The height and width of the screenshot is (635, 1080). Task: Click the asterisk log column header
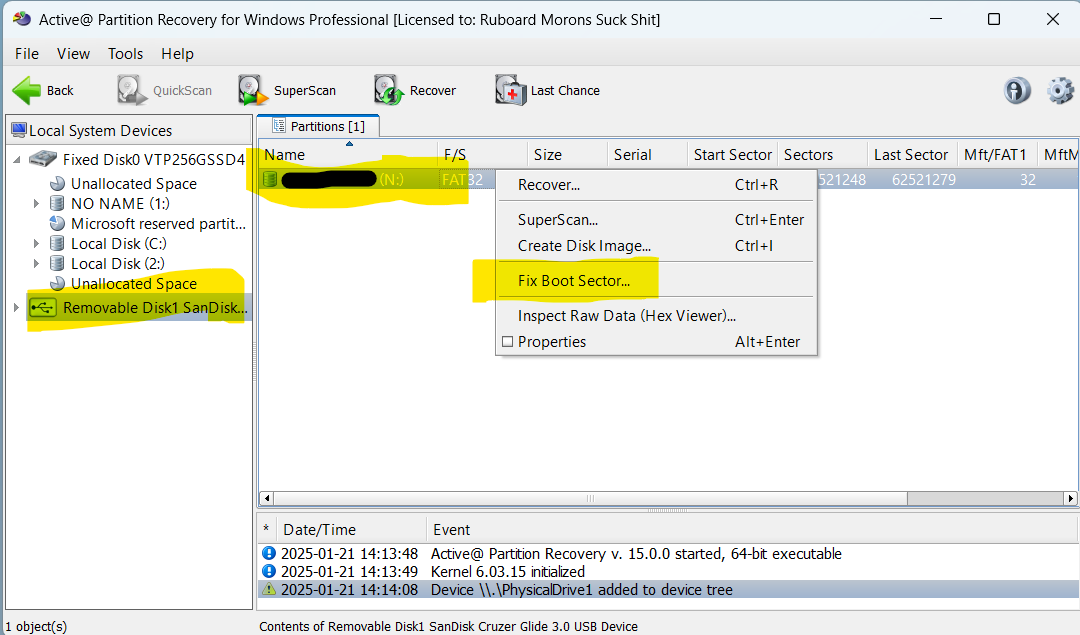point(267,530)
